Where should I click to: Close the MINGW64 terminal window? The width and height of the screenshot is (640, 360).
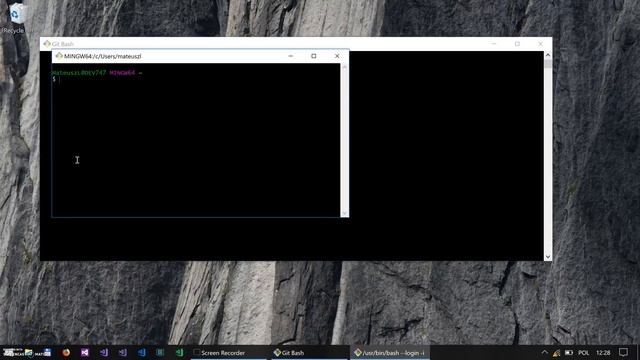point(337,56)
